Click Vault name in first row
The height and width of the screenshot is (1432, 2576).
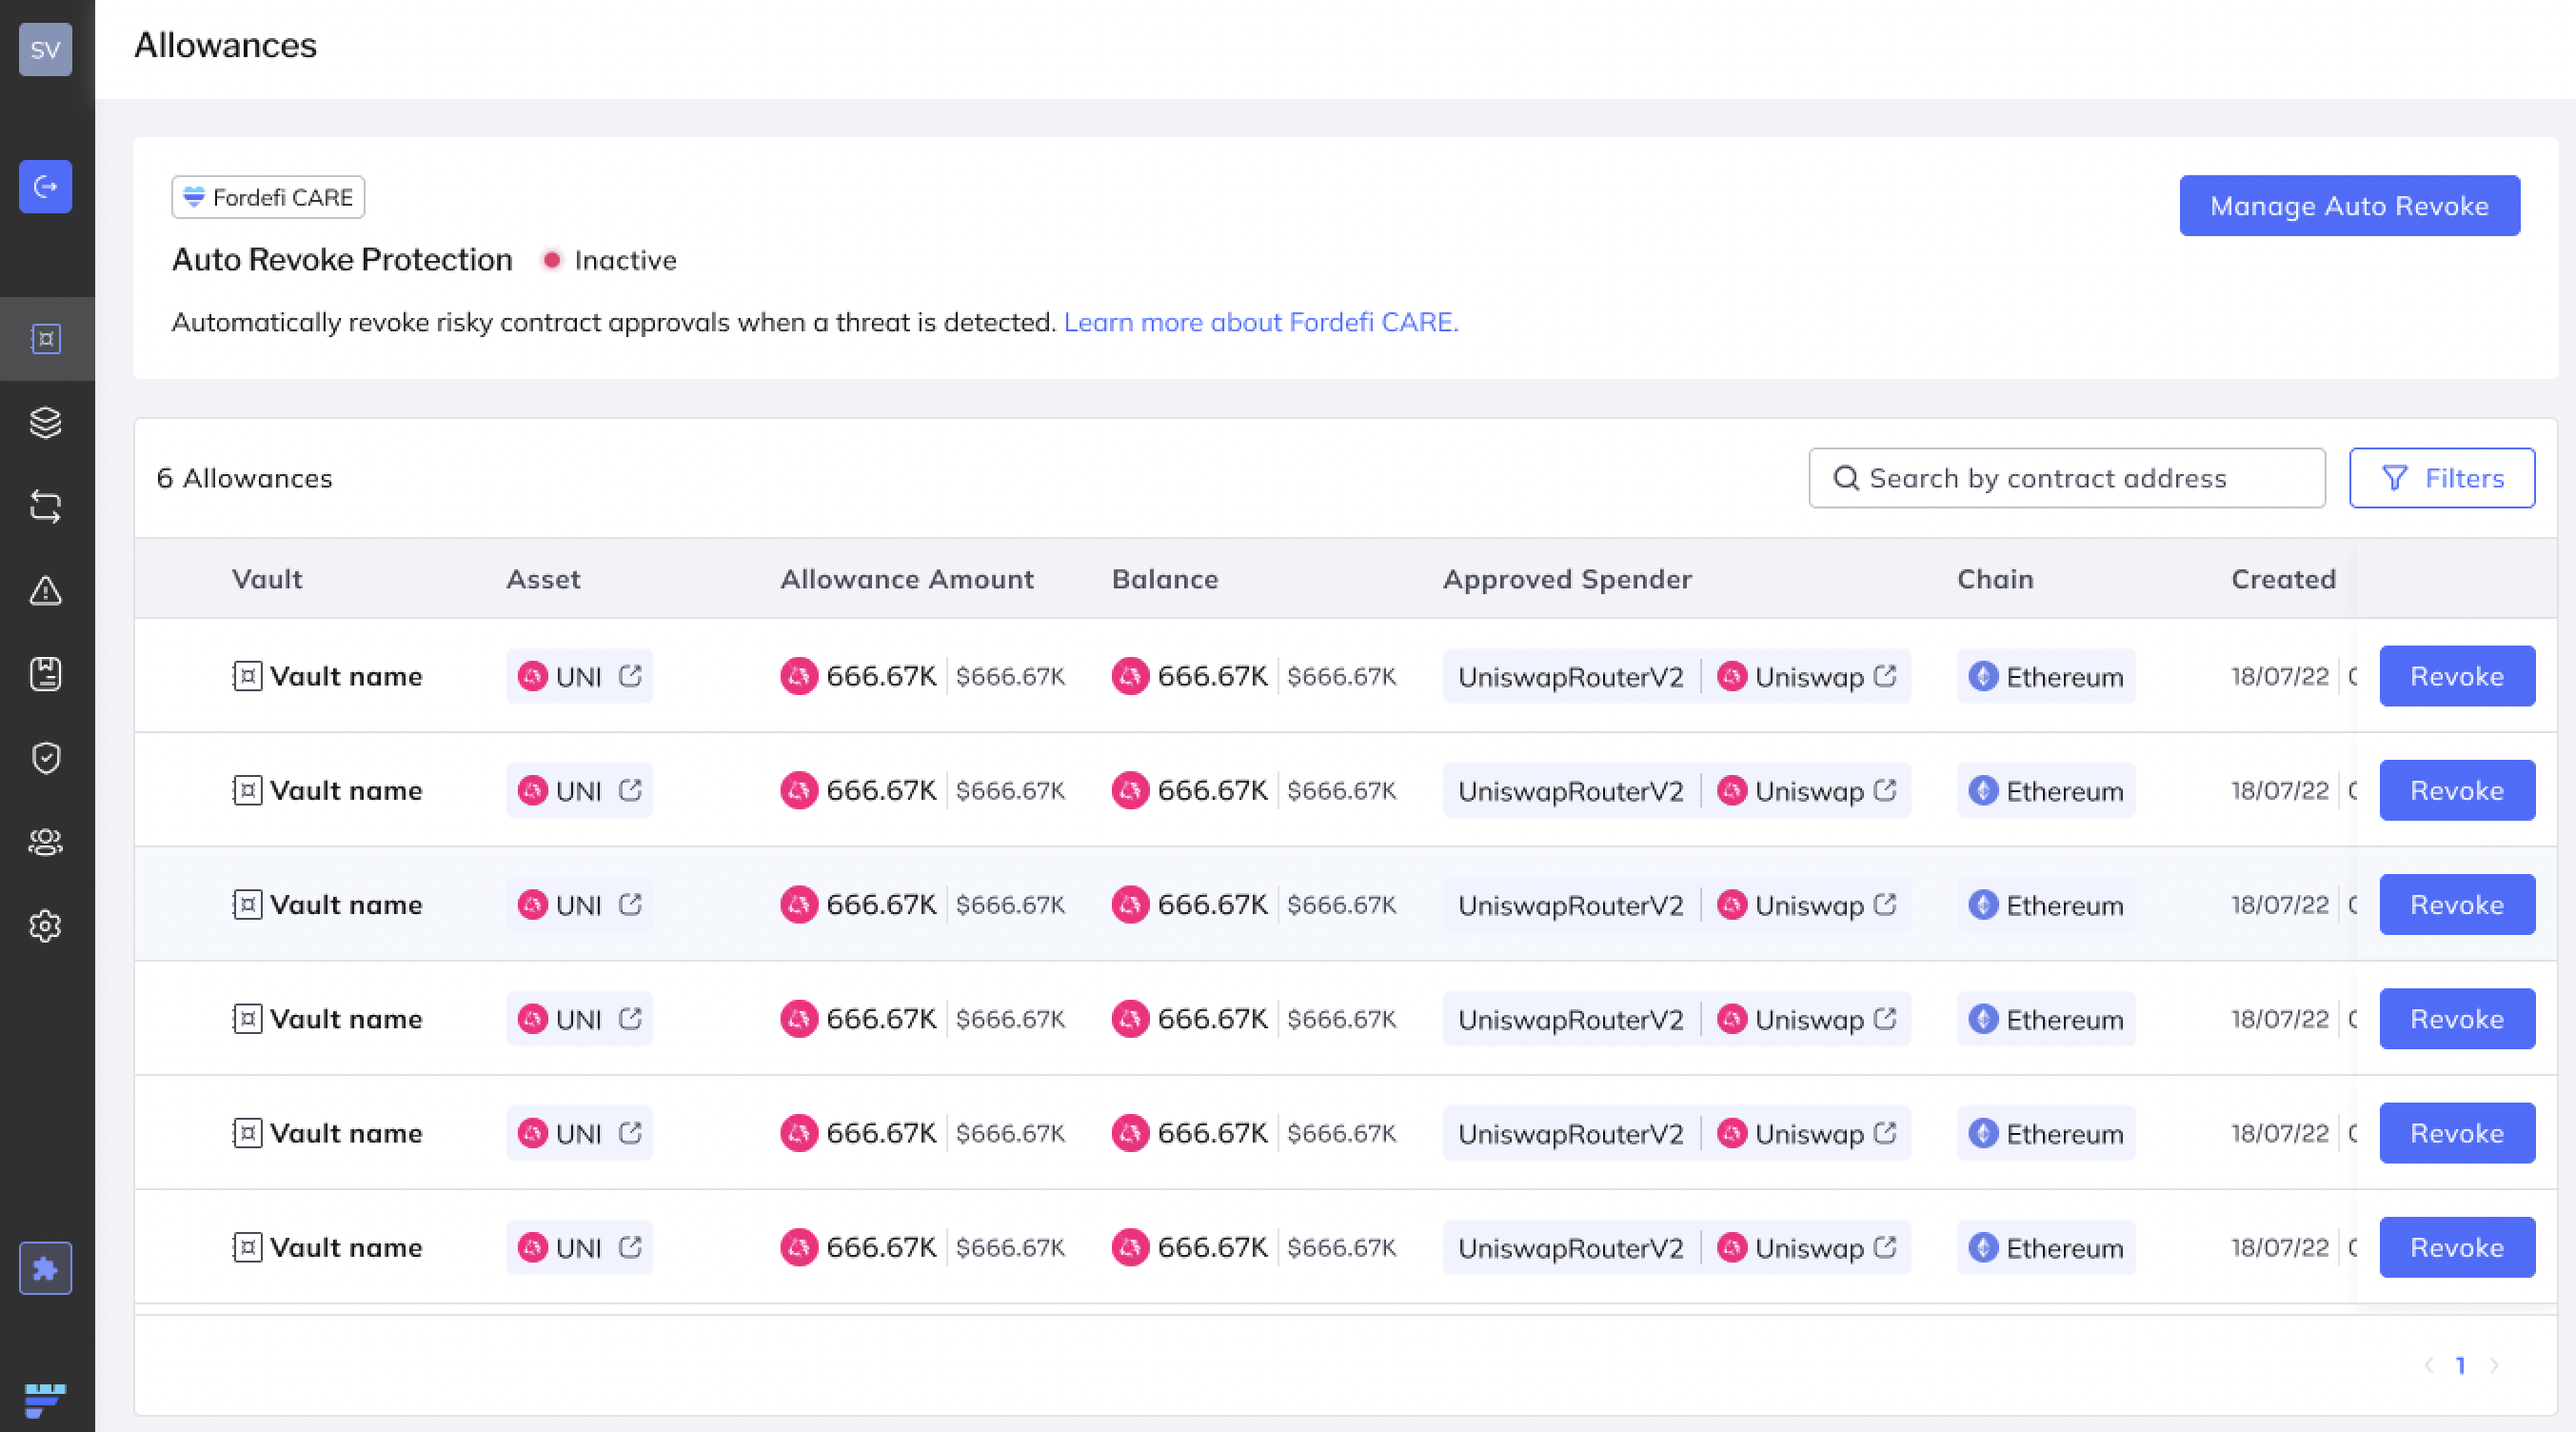click(346, 676)
